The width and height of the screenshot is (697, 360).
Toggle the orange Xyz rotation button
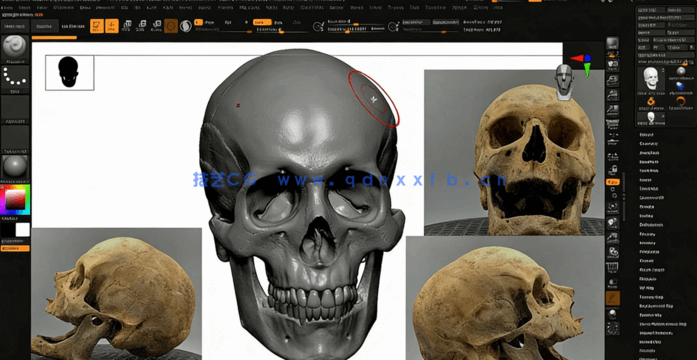pos(613,182)
